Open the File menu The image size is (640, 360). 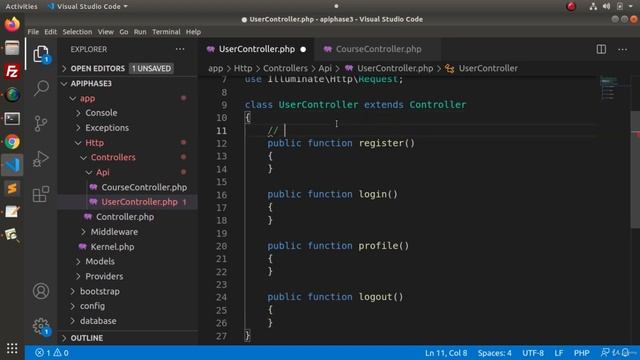point(33,32)
